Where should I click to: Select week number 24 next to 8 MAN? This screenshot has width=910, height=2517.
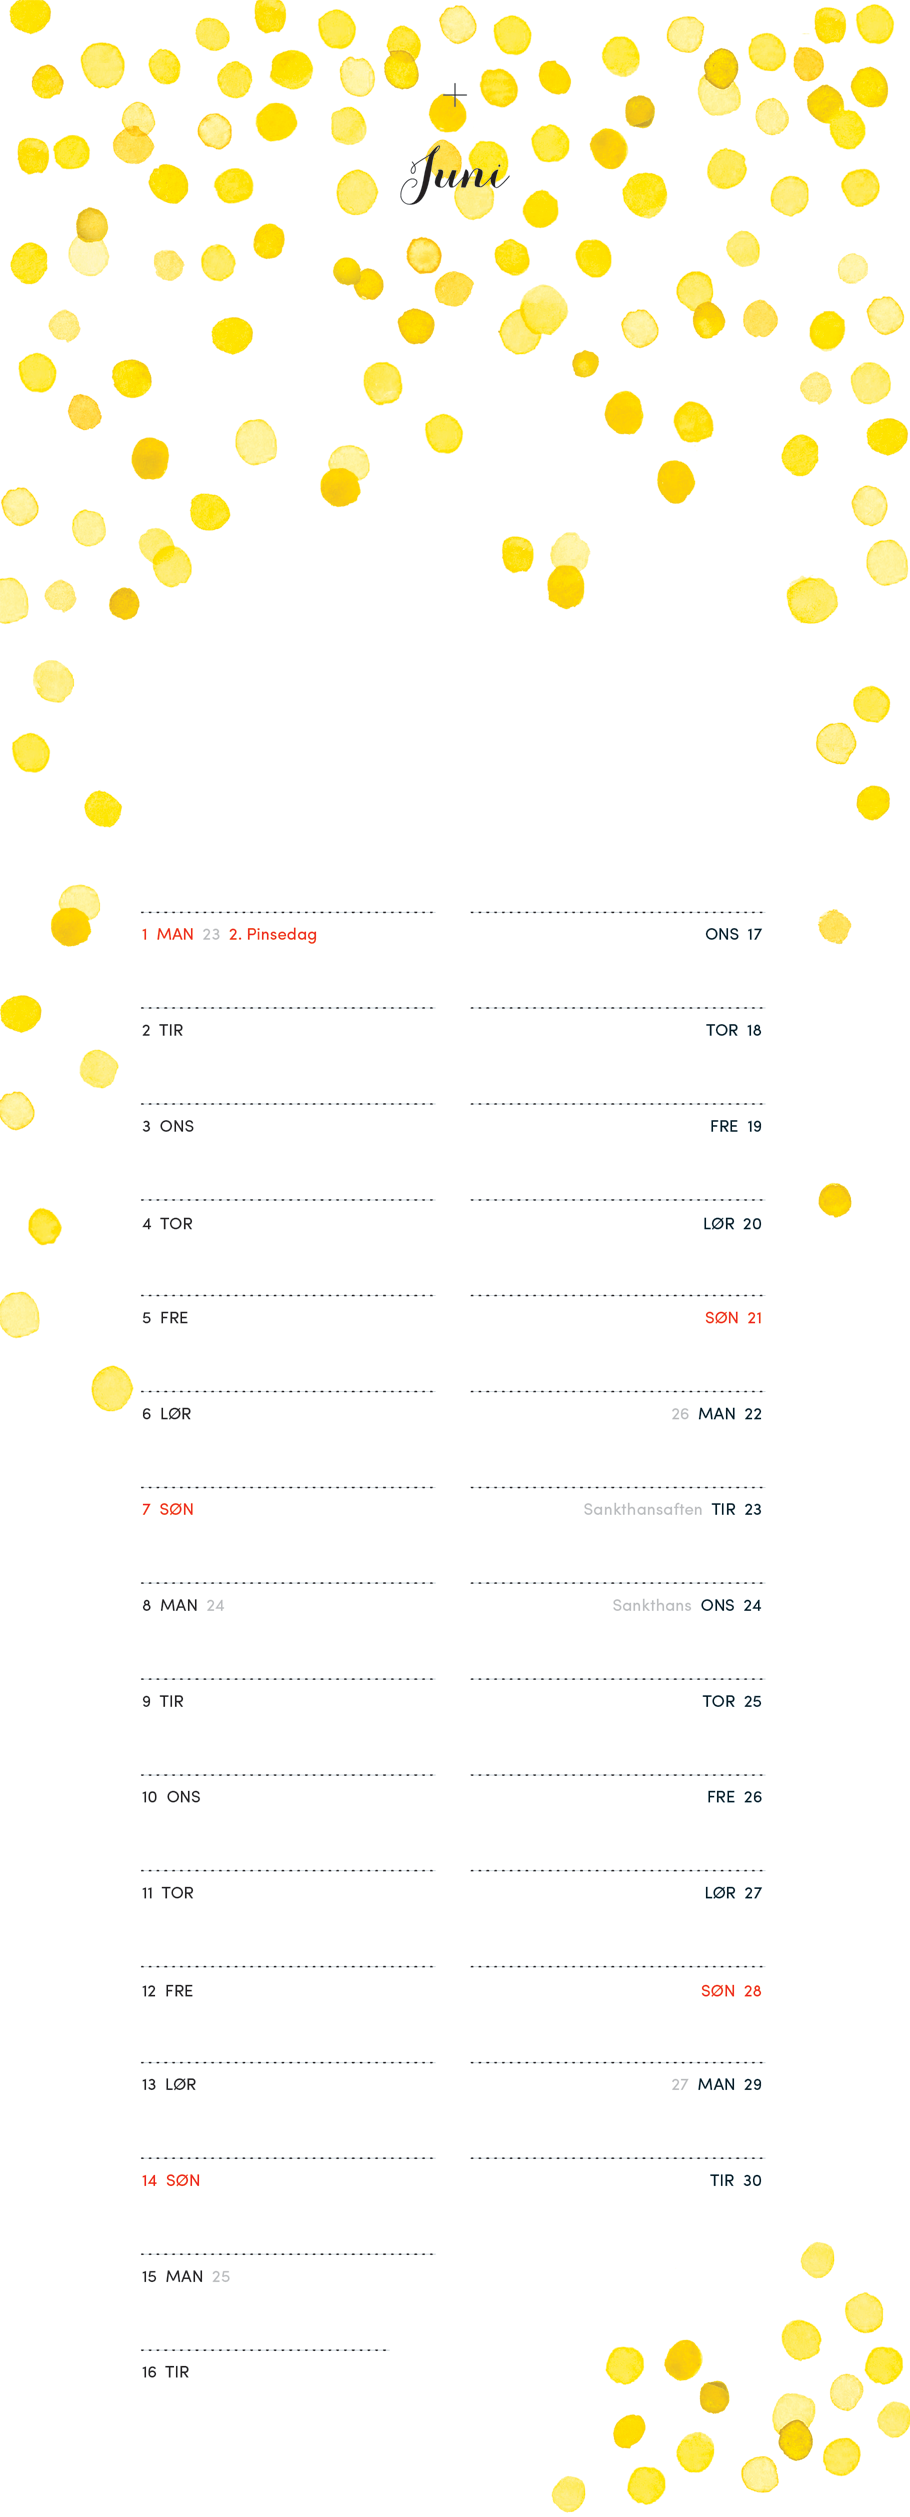(215, 1605)
